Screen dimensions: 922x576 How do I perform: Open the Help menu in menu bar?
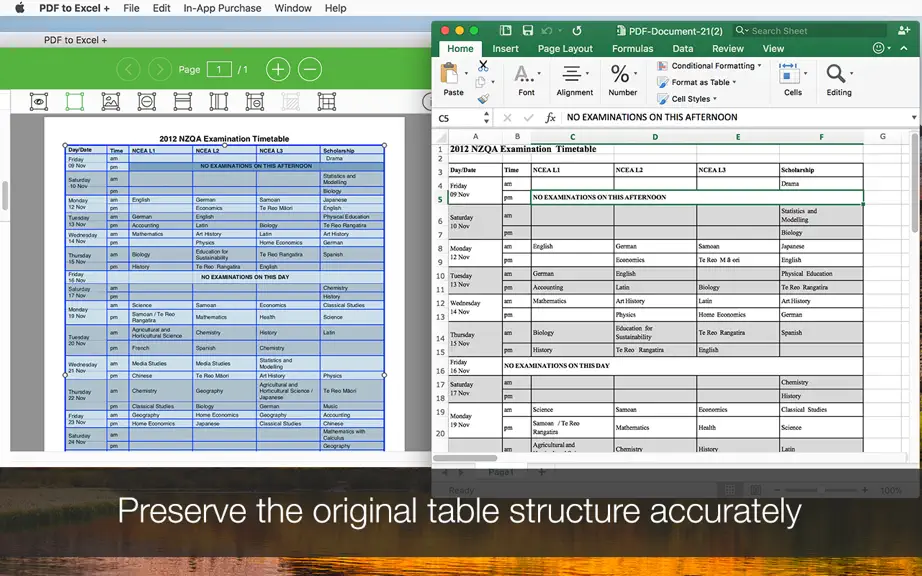[336, 8]
